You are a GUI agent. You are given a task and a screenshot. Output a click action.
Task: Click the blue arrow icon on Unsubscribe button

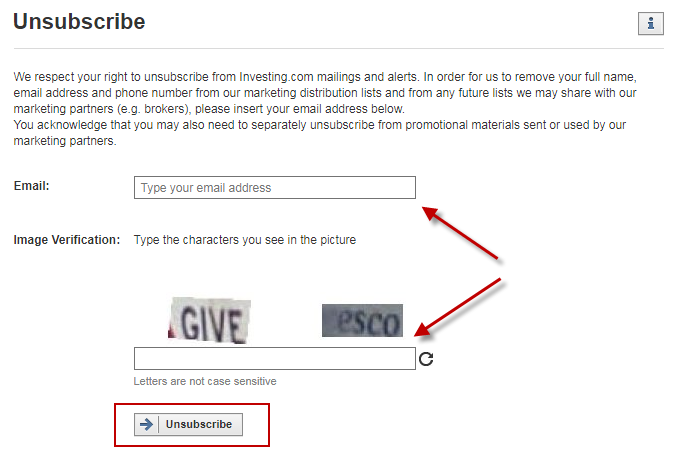(147, 424)
